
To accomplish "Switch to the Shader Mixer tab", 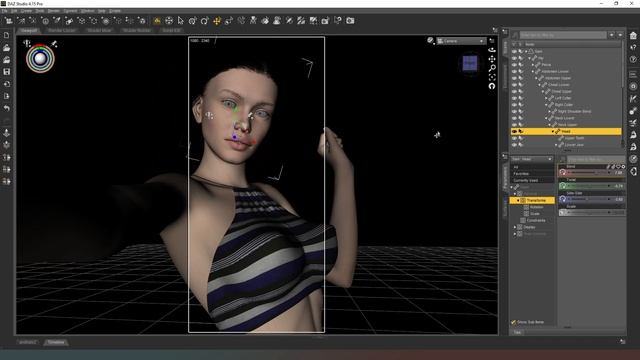I will (99, 30).
